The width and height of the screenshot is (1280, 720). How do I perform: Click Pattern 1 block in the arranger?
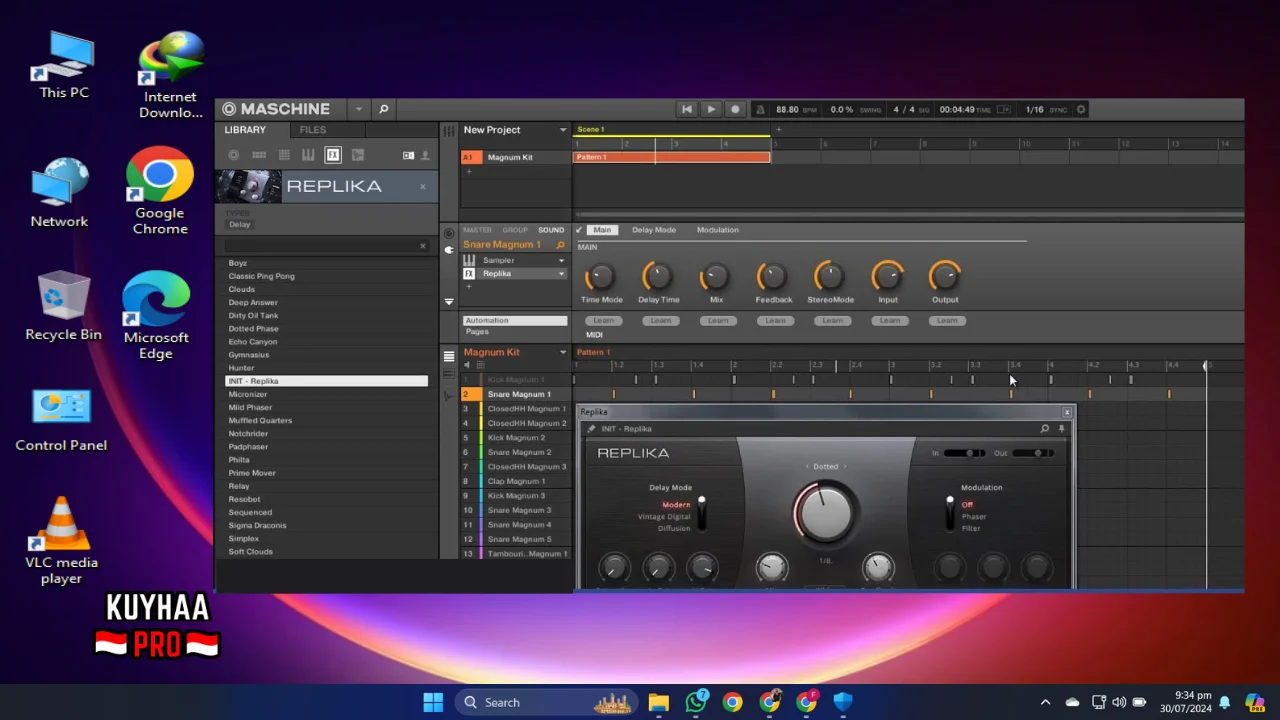pos(671,157)
